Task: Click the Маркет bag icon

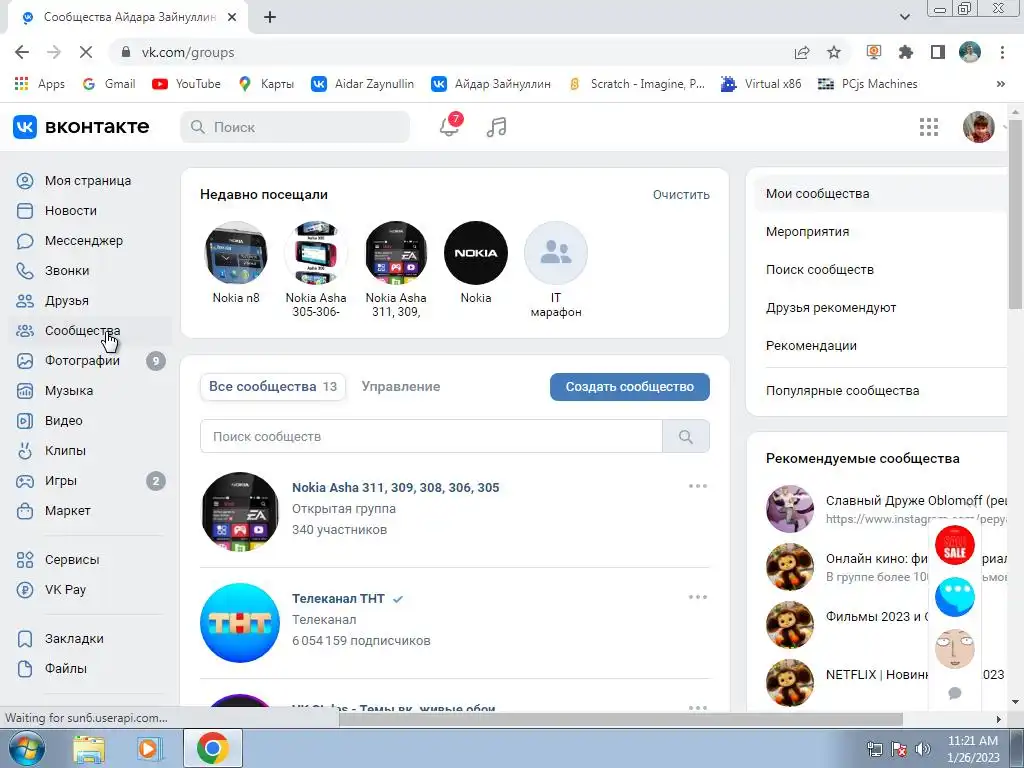Action: tap(25, 511)
